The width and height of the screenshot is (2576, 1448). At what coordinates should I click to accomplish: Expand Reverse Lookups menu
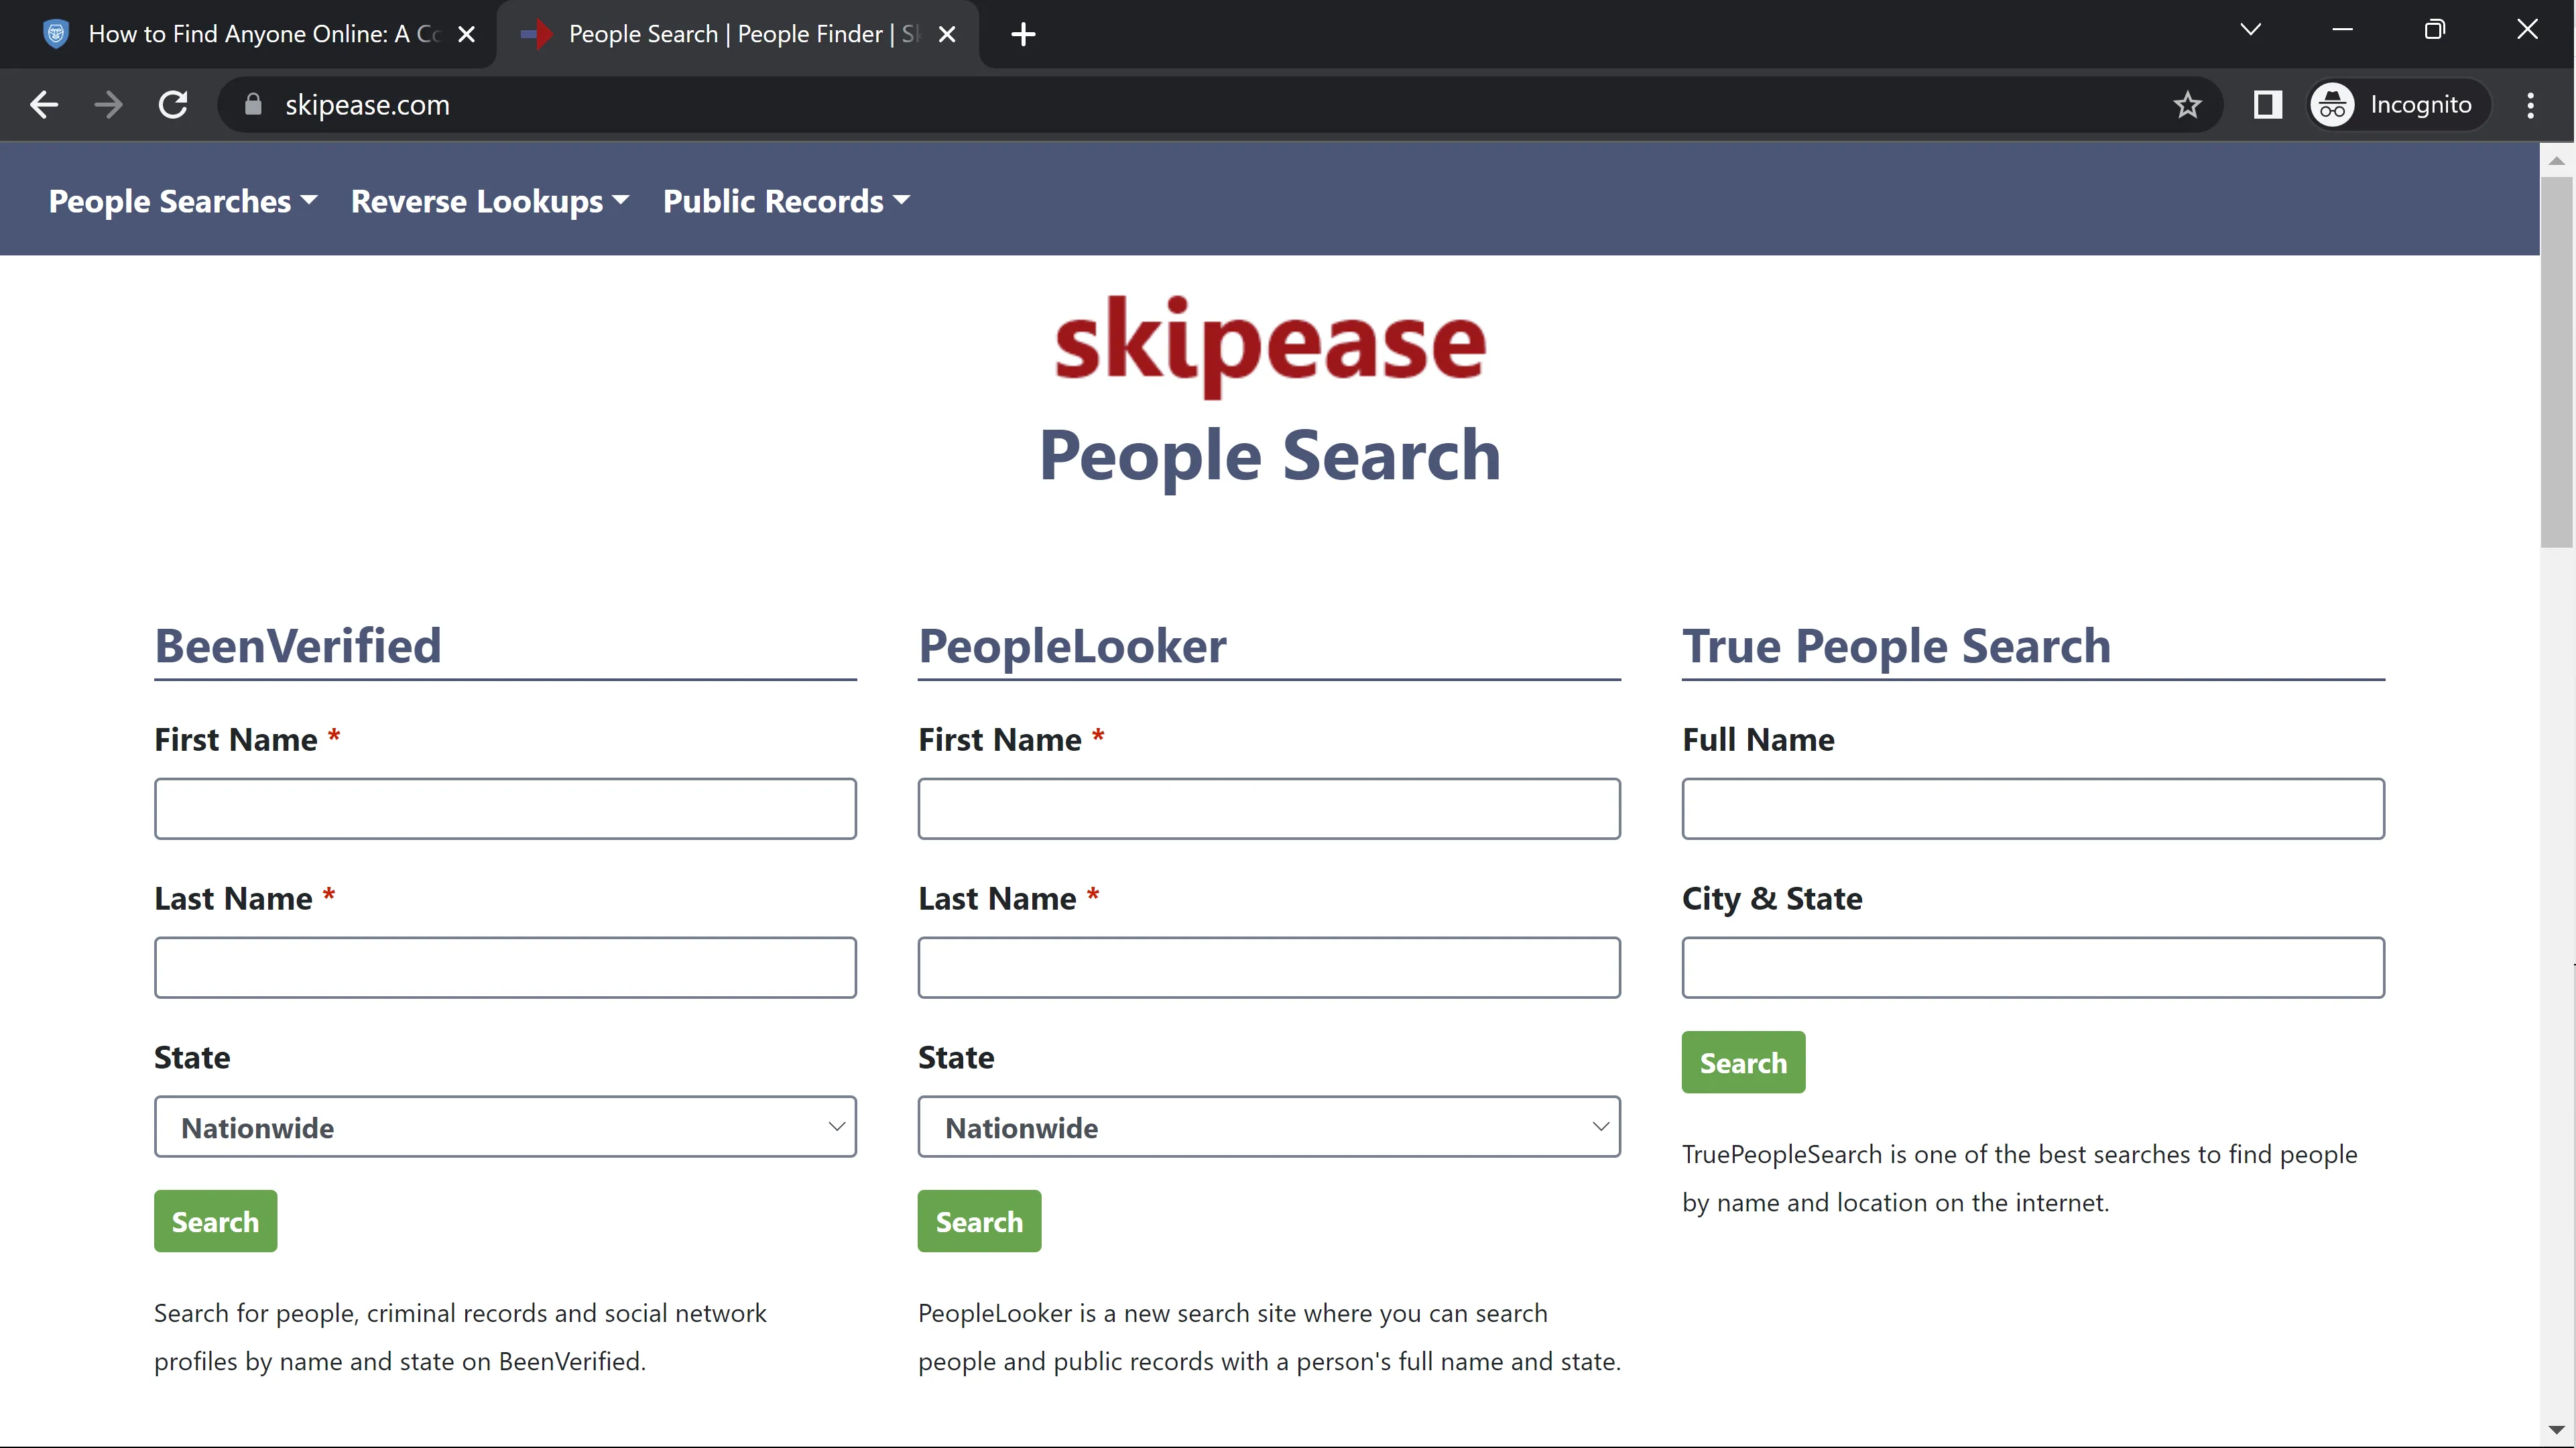(490, 201)
